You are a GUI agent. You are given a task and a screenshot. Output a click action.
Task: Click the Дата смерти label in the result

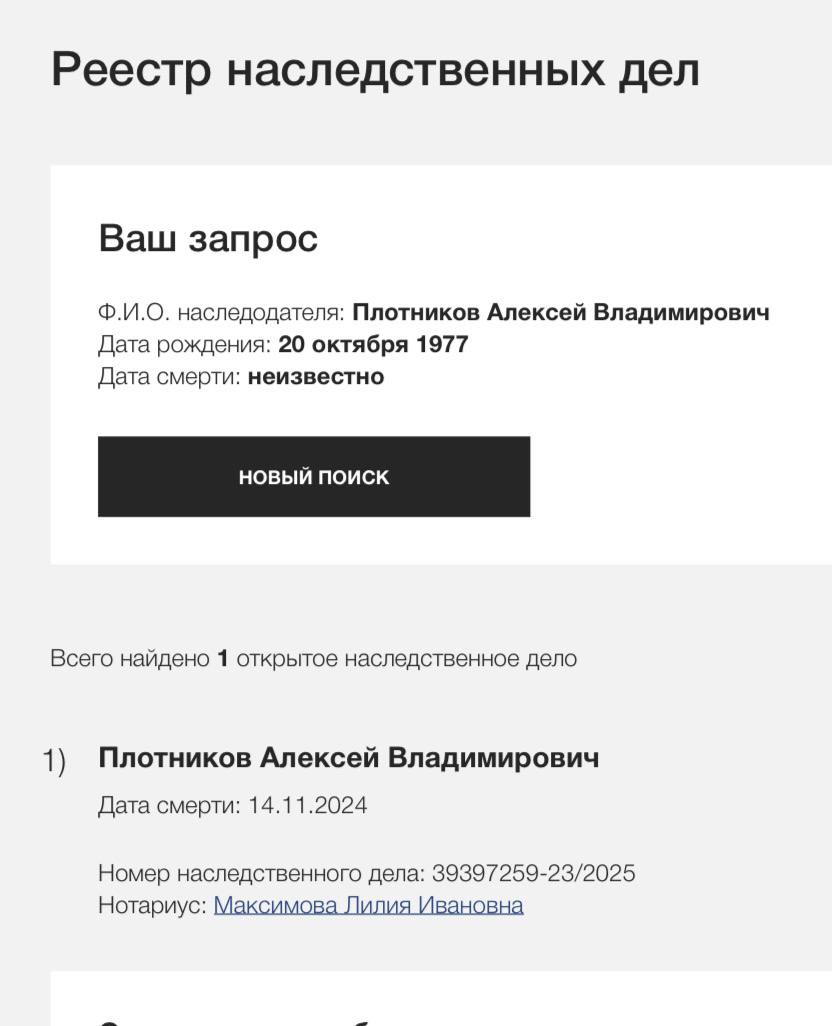pos(169,806)
